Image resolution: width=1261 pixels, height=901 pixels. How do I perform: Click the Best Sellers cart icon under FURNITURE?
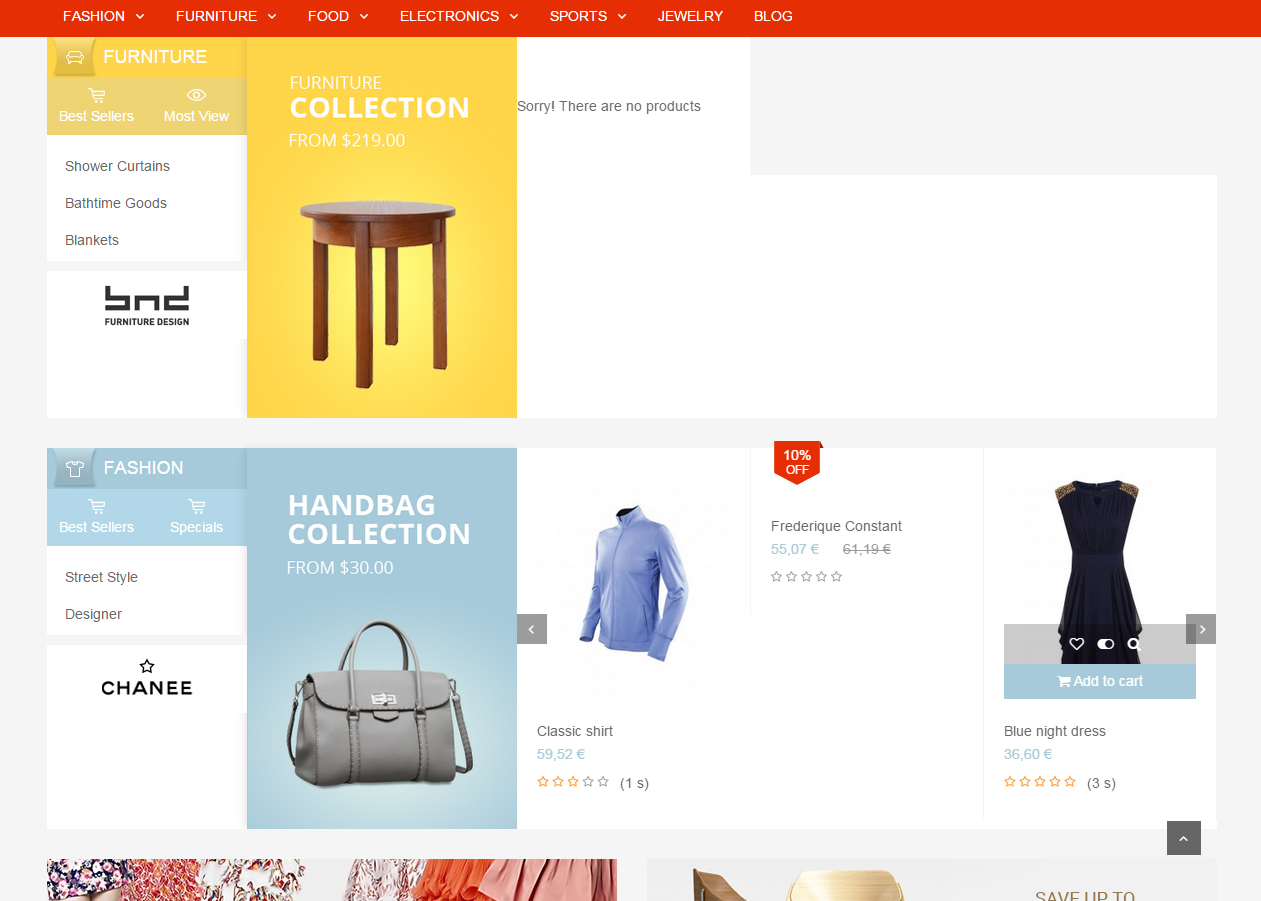(96, 93)
